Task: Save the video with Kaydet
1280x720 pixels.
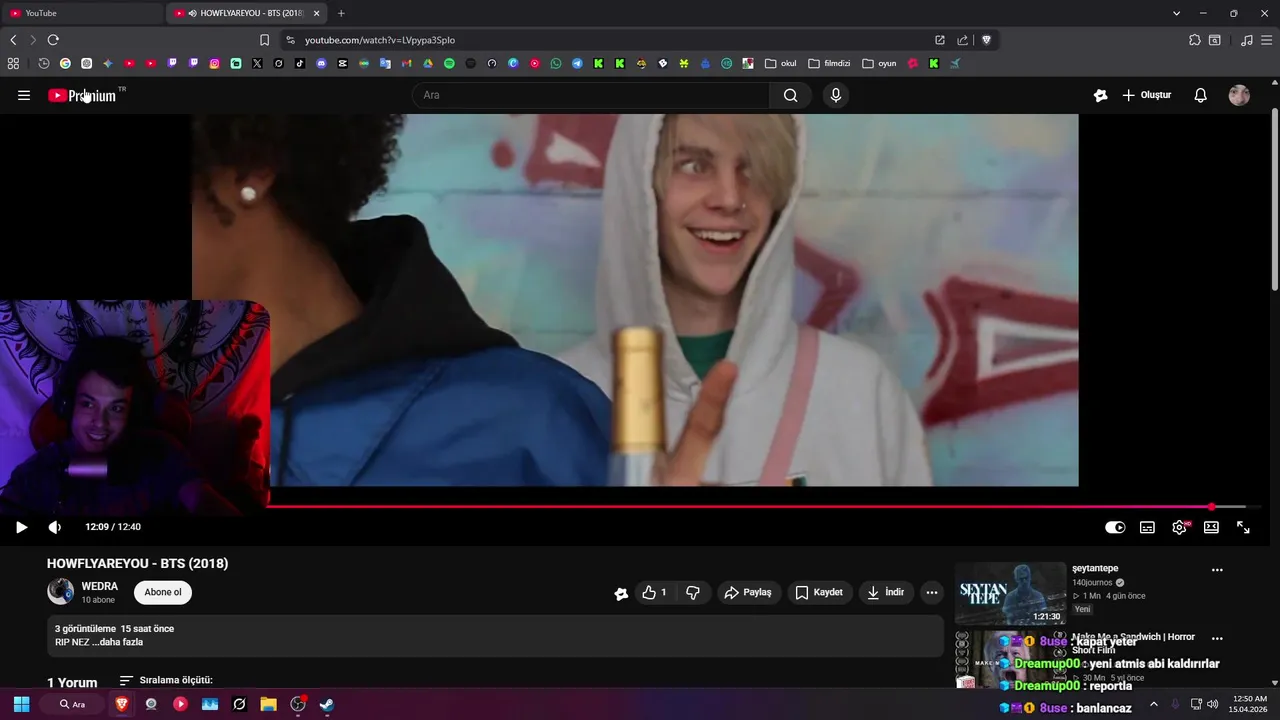Action: pos(819,592)
